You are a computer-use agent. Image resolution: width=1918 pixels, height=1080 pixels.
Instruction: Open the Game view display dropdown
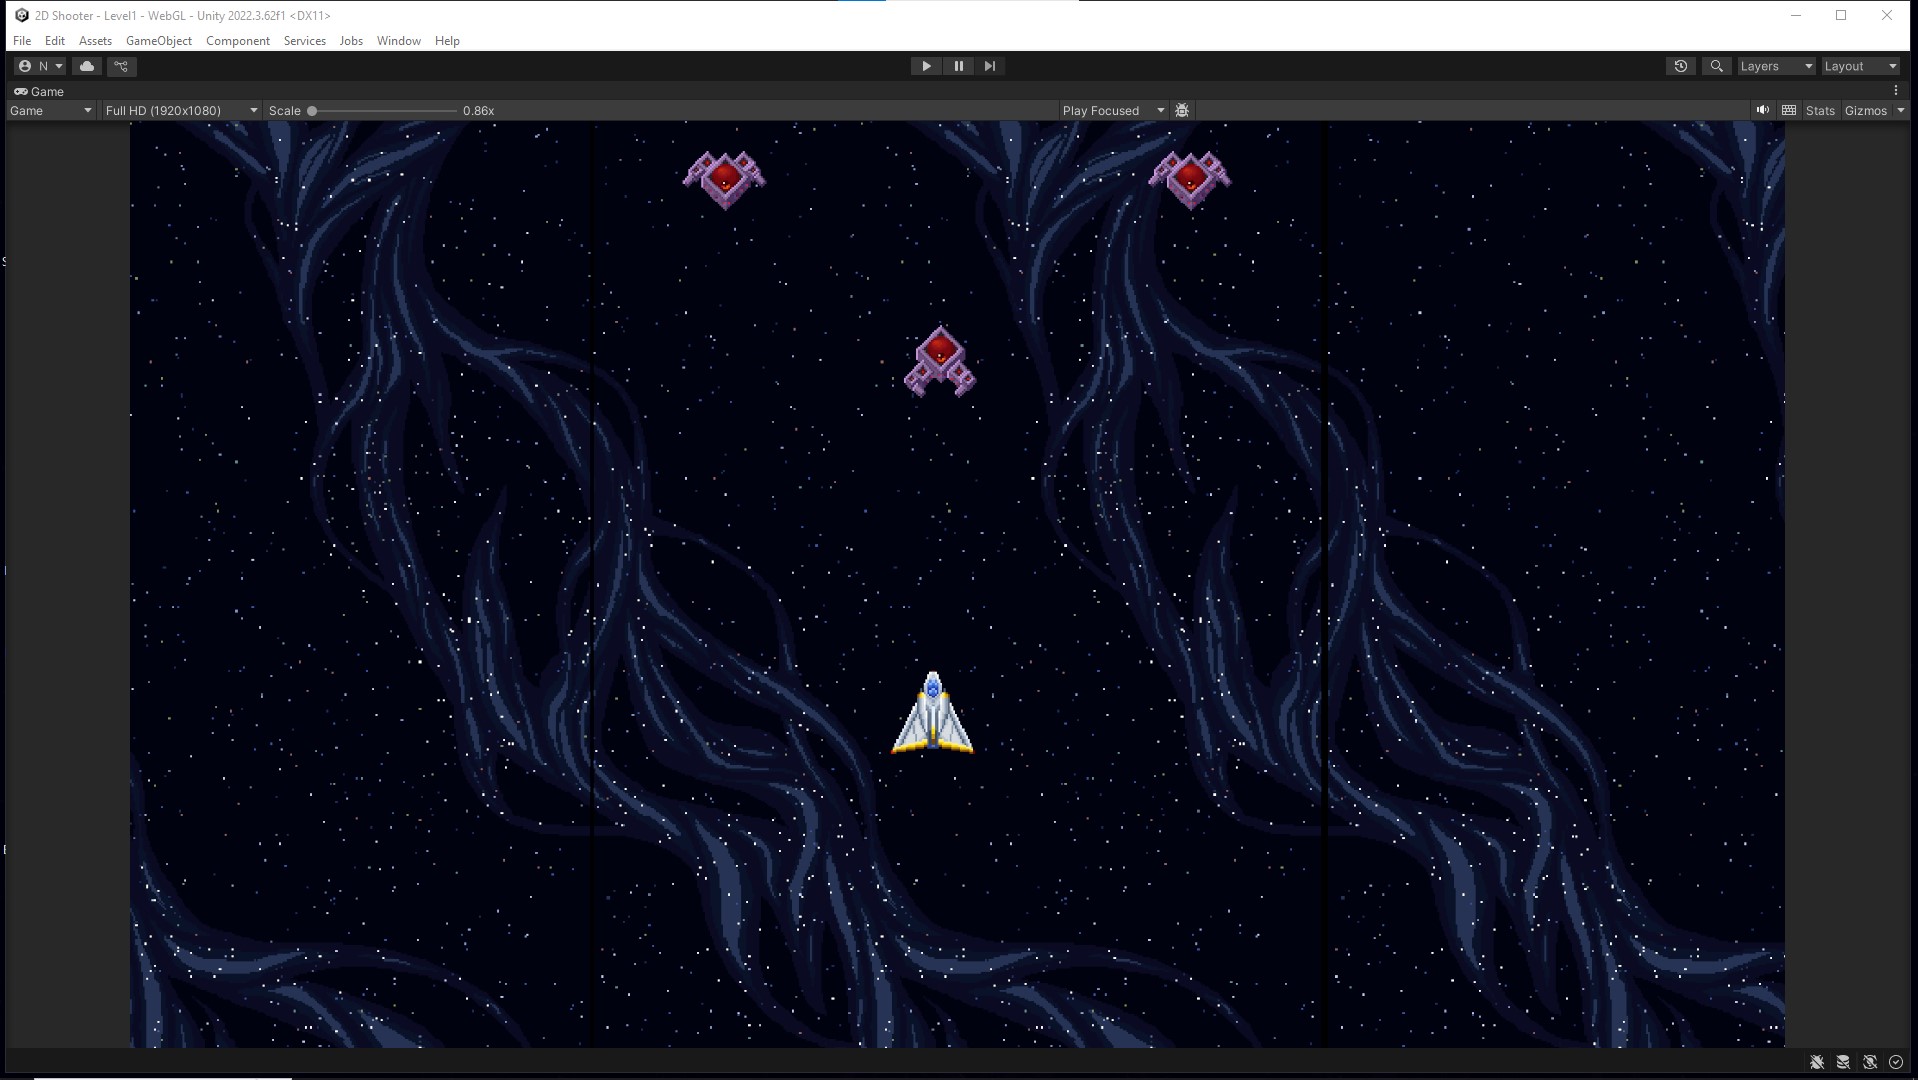pyautogui.click(x=51, y=110)
